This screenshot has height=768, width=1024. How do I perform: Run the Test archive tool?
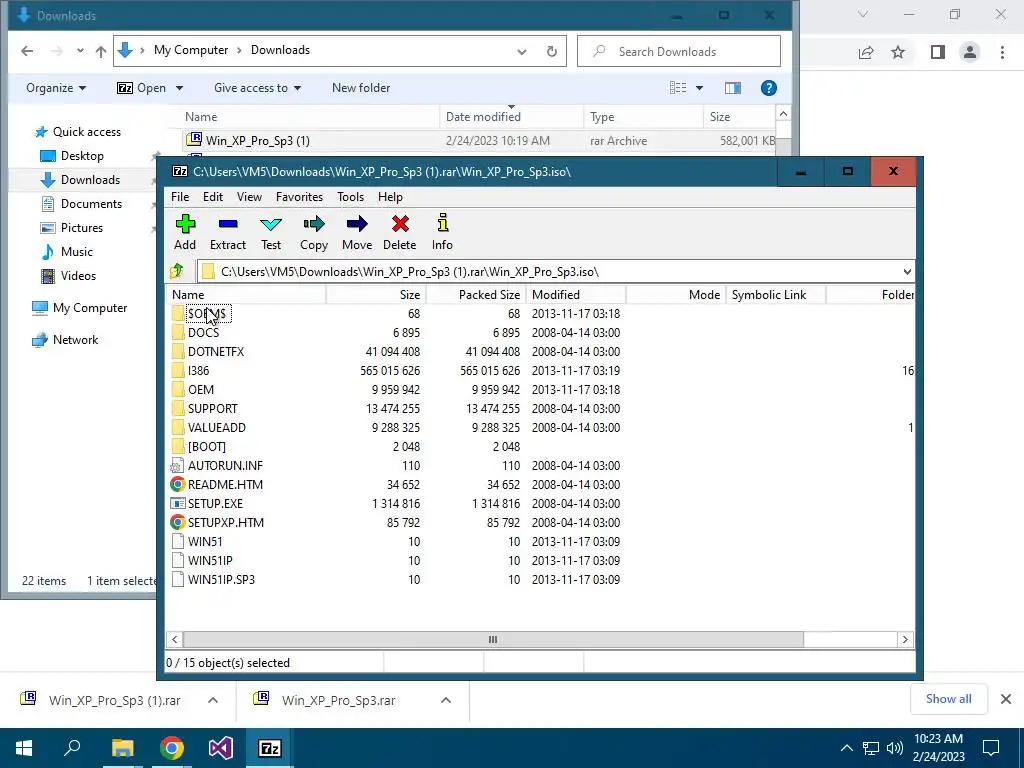pos(271,225)
